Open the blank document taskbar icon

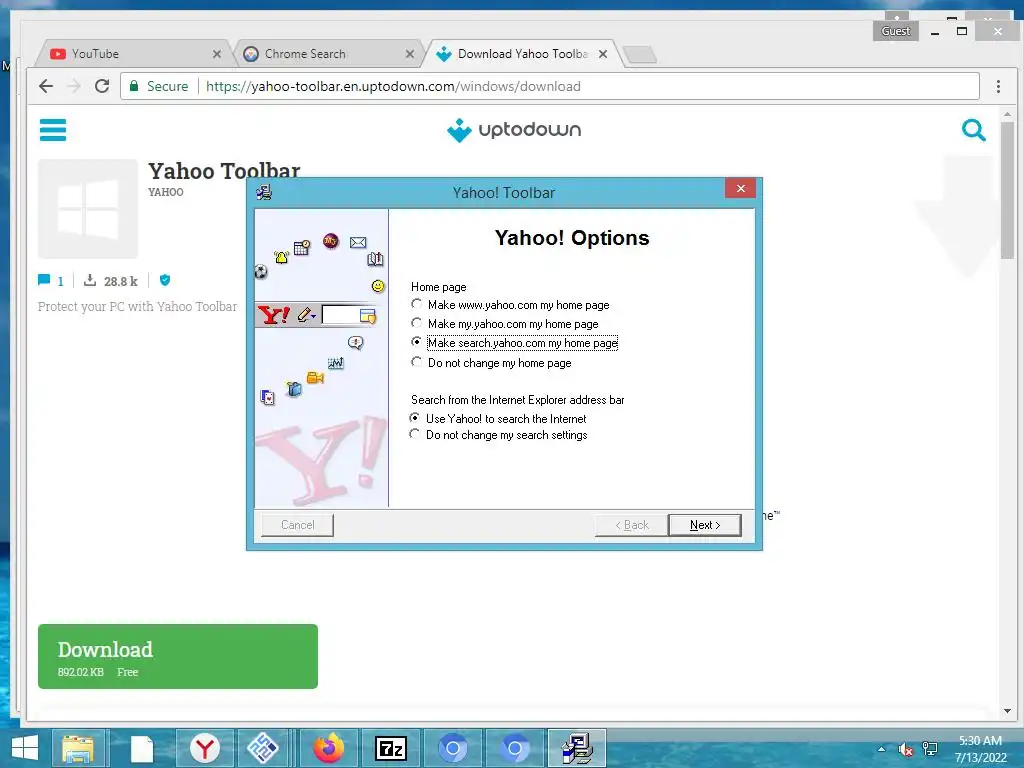pos(141,748)
